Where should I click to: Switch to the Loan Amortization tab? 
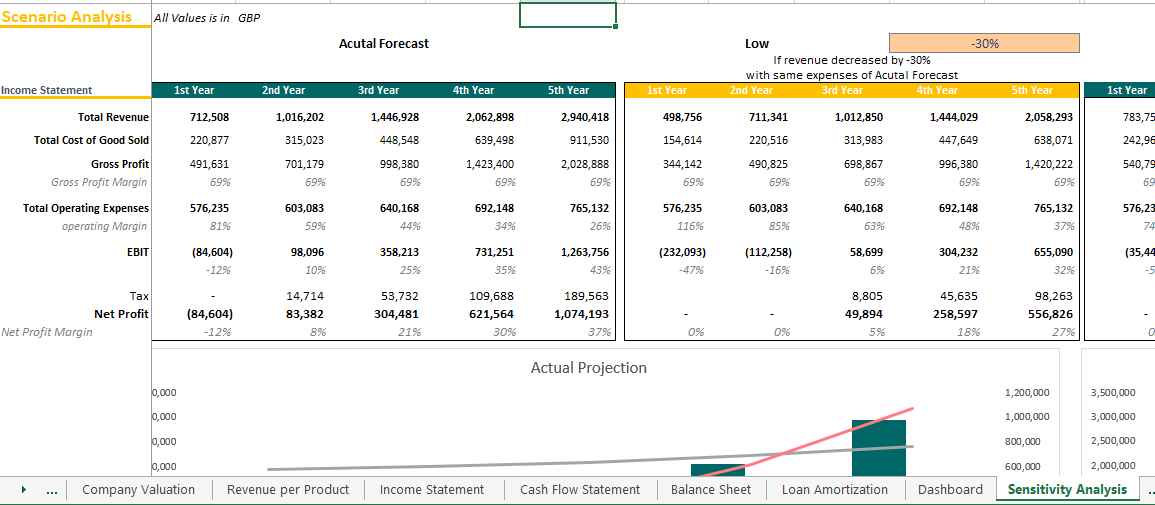[x=835, y=490]
